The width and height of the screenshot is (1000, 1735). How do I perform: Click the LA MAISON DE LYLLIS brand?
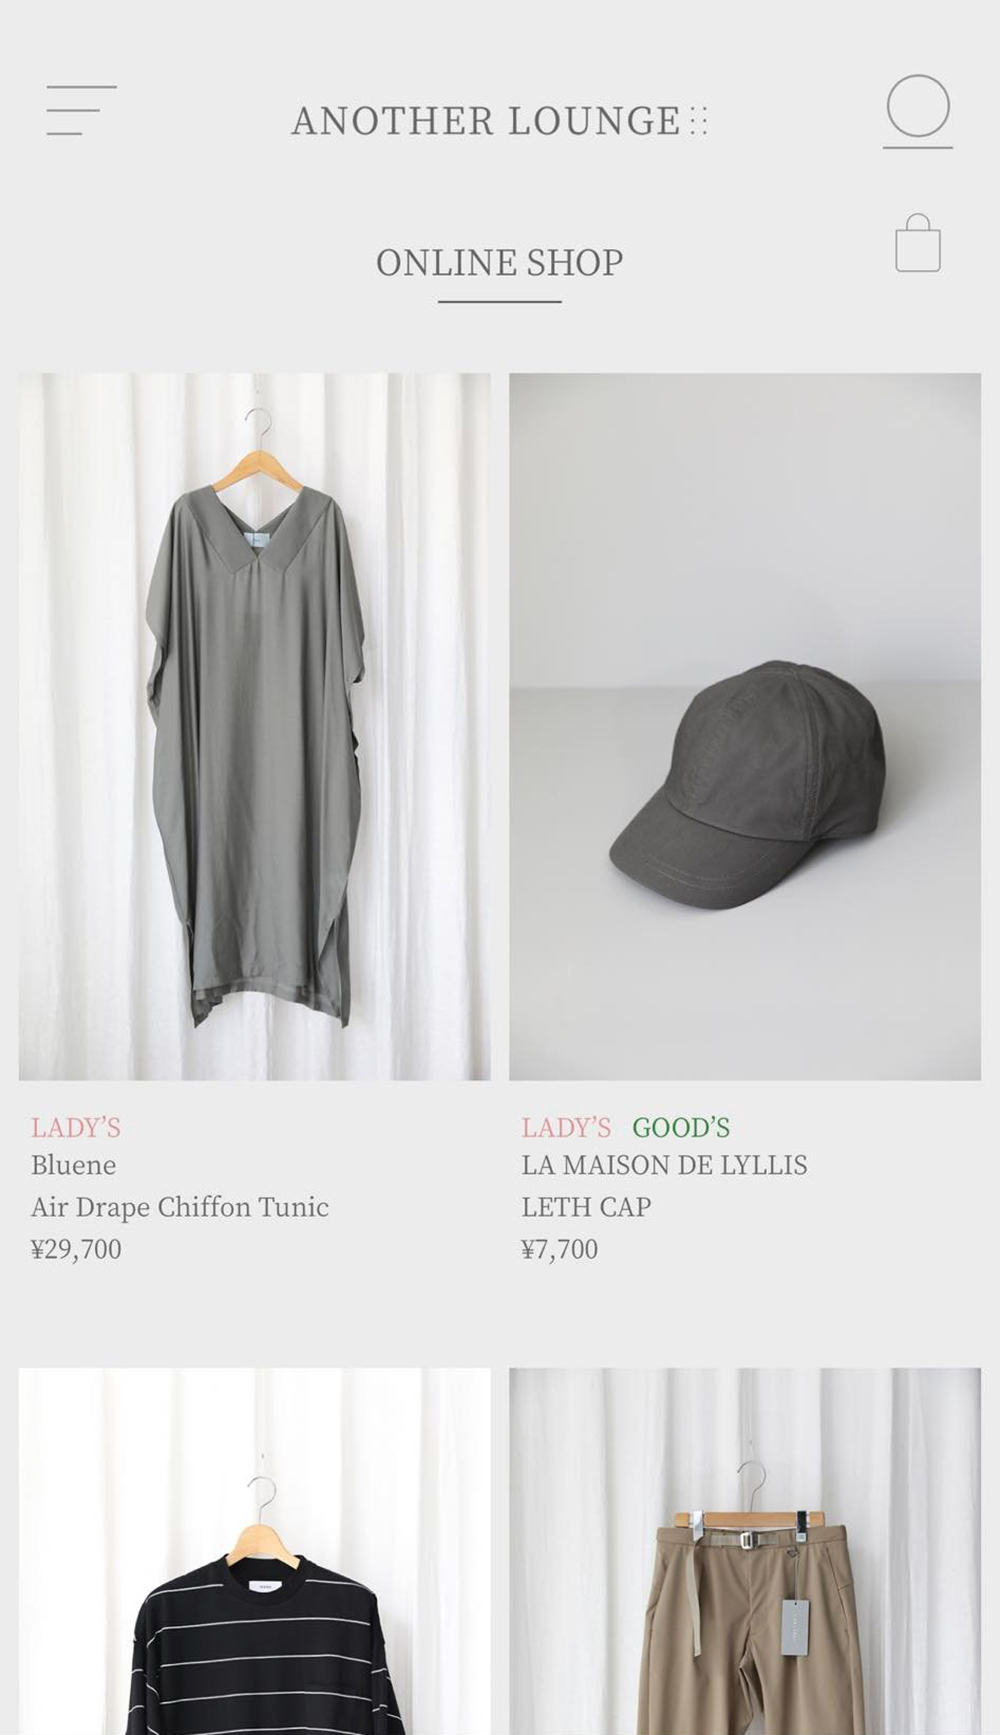point(664,1165)
